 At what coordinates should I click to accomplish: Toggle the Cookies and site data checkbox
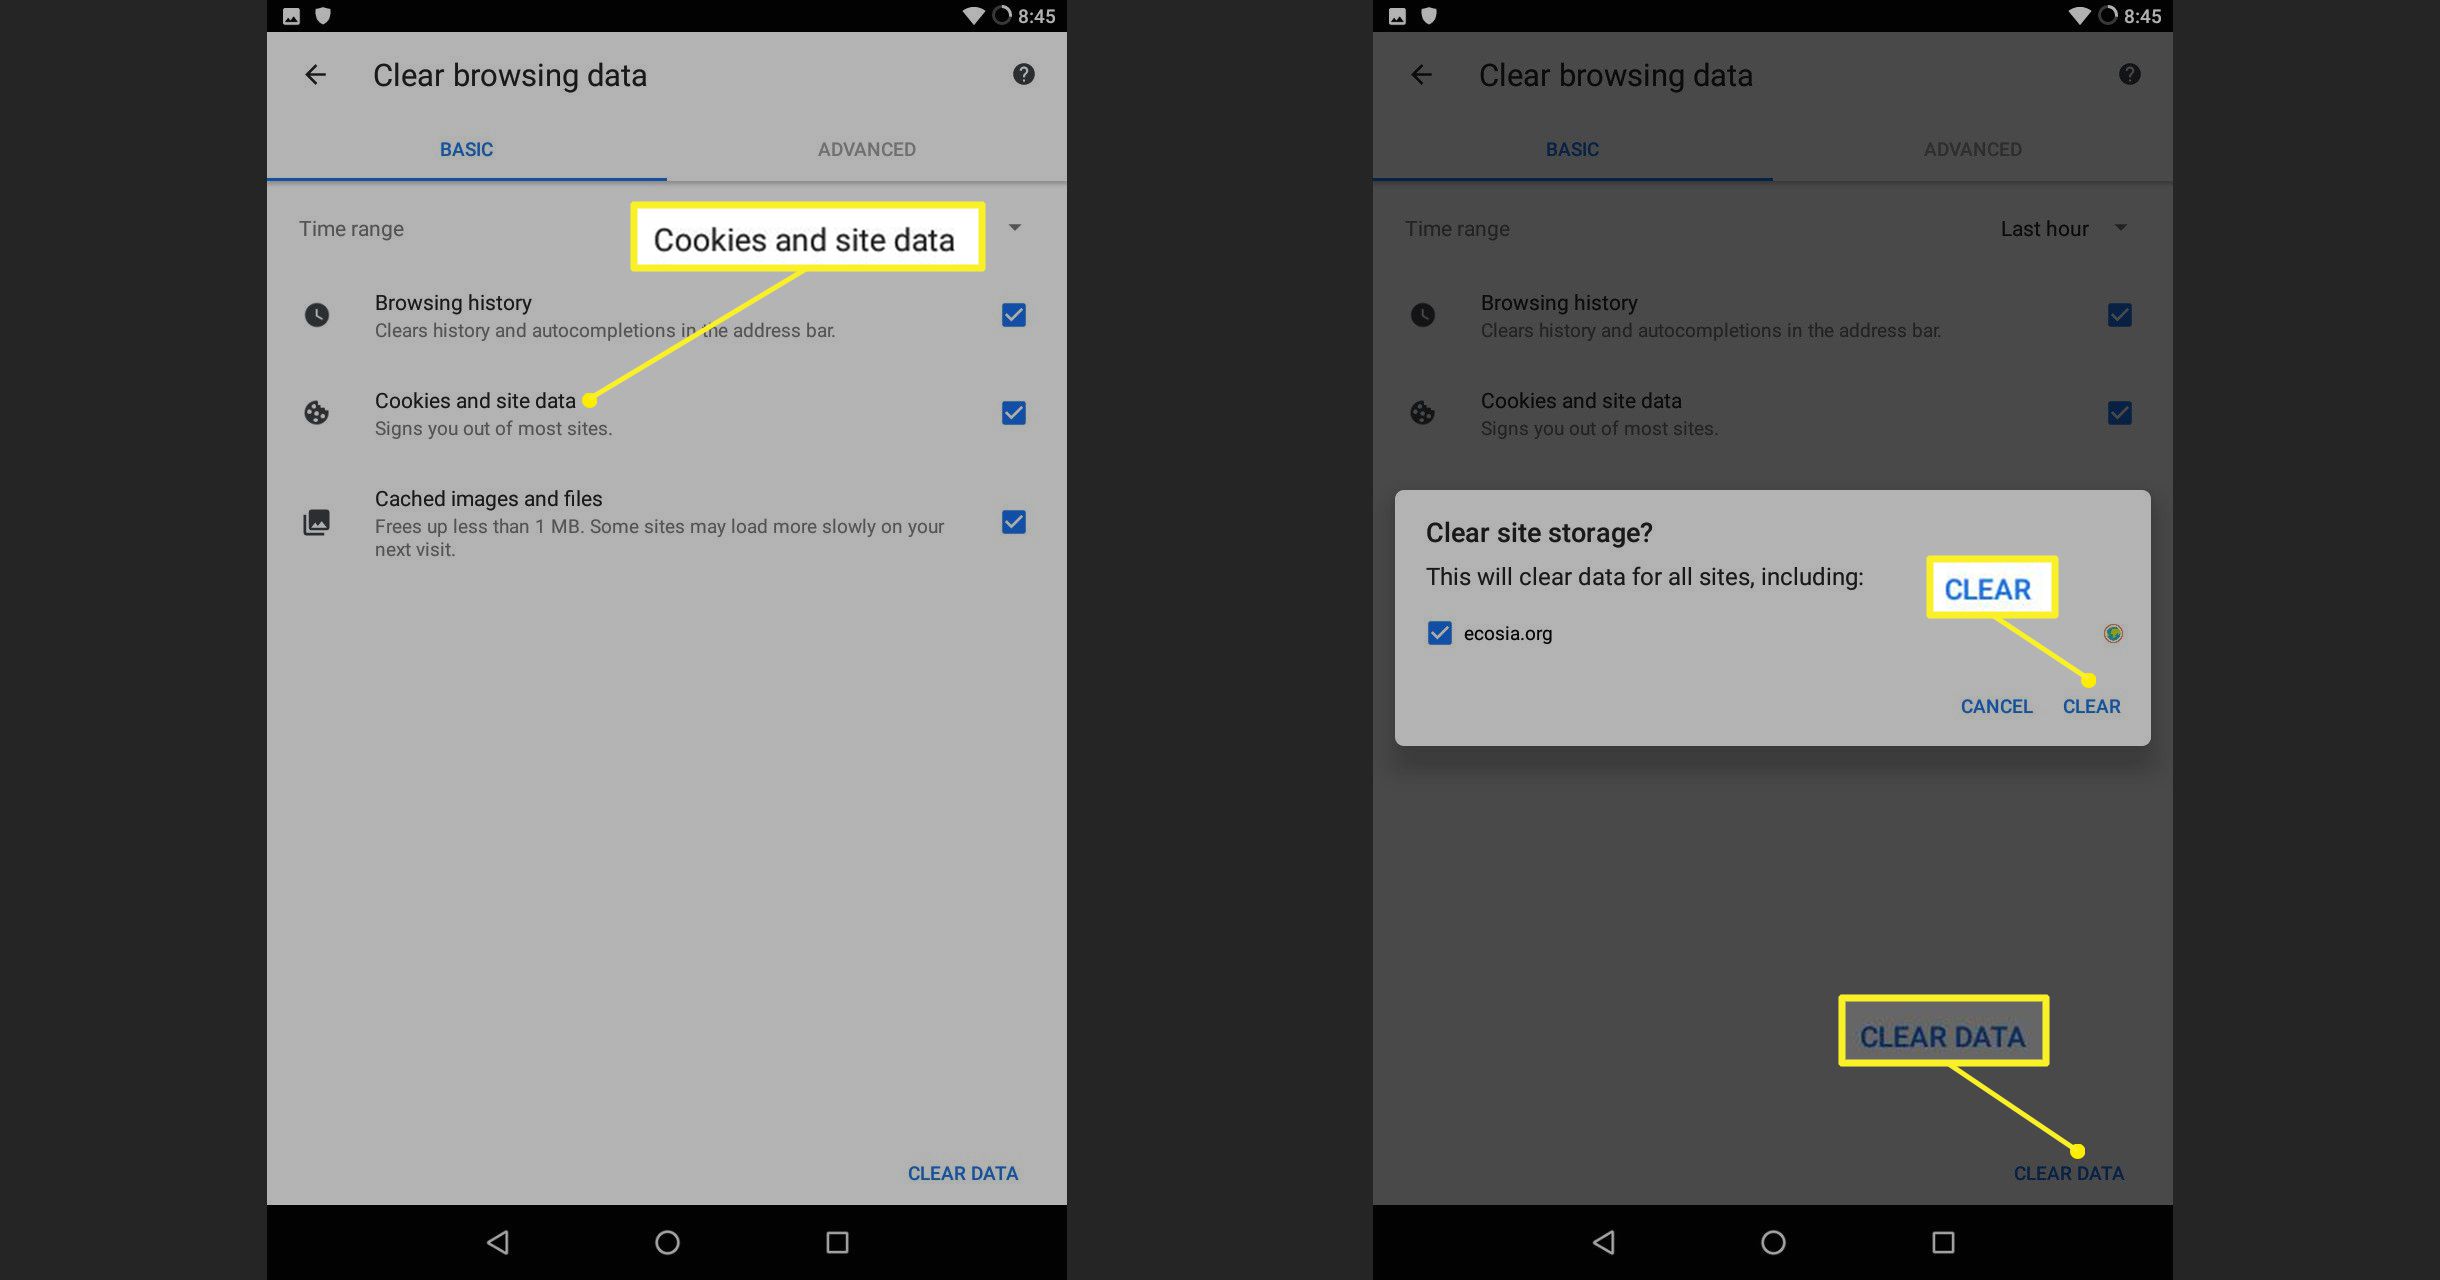pyautogui.click(x=1013, y=412)
